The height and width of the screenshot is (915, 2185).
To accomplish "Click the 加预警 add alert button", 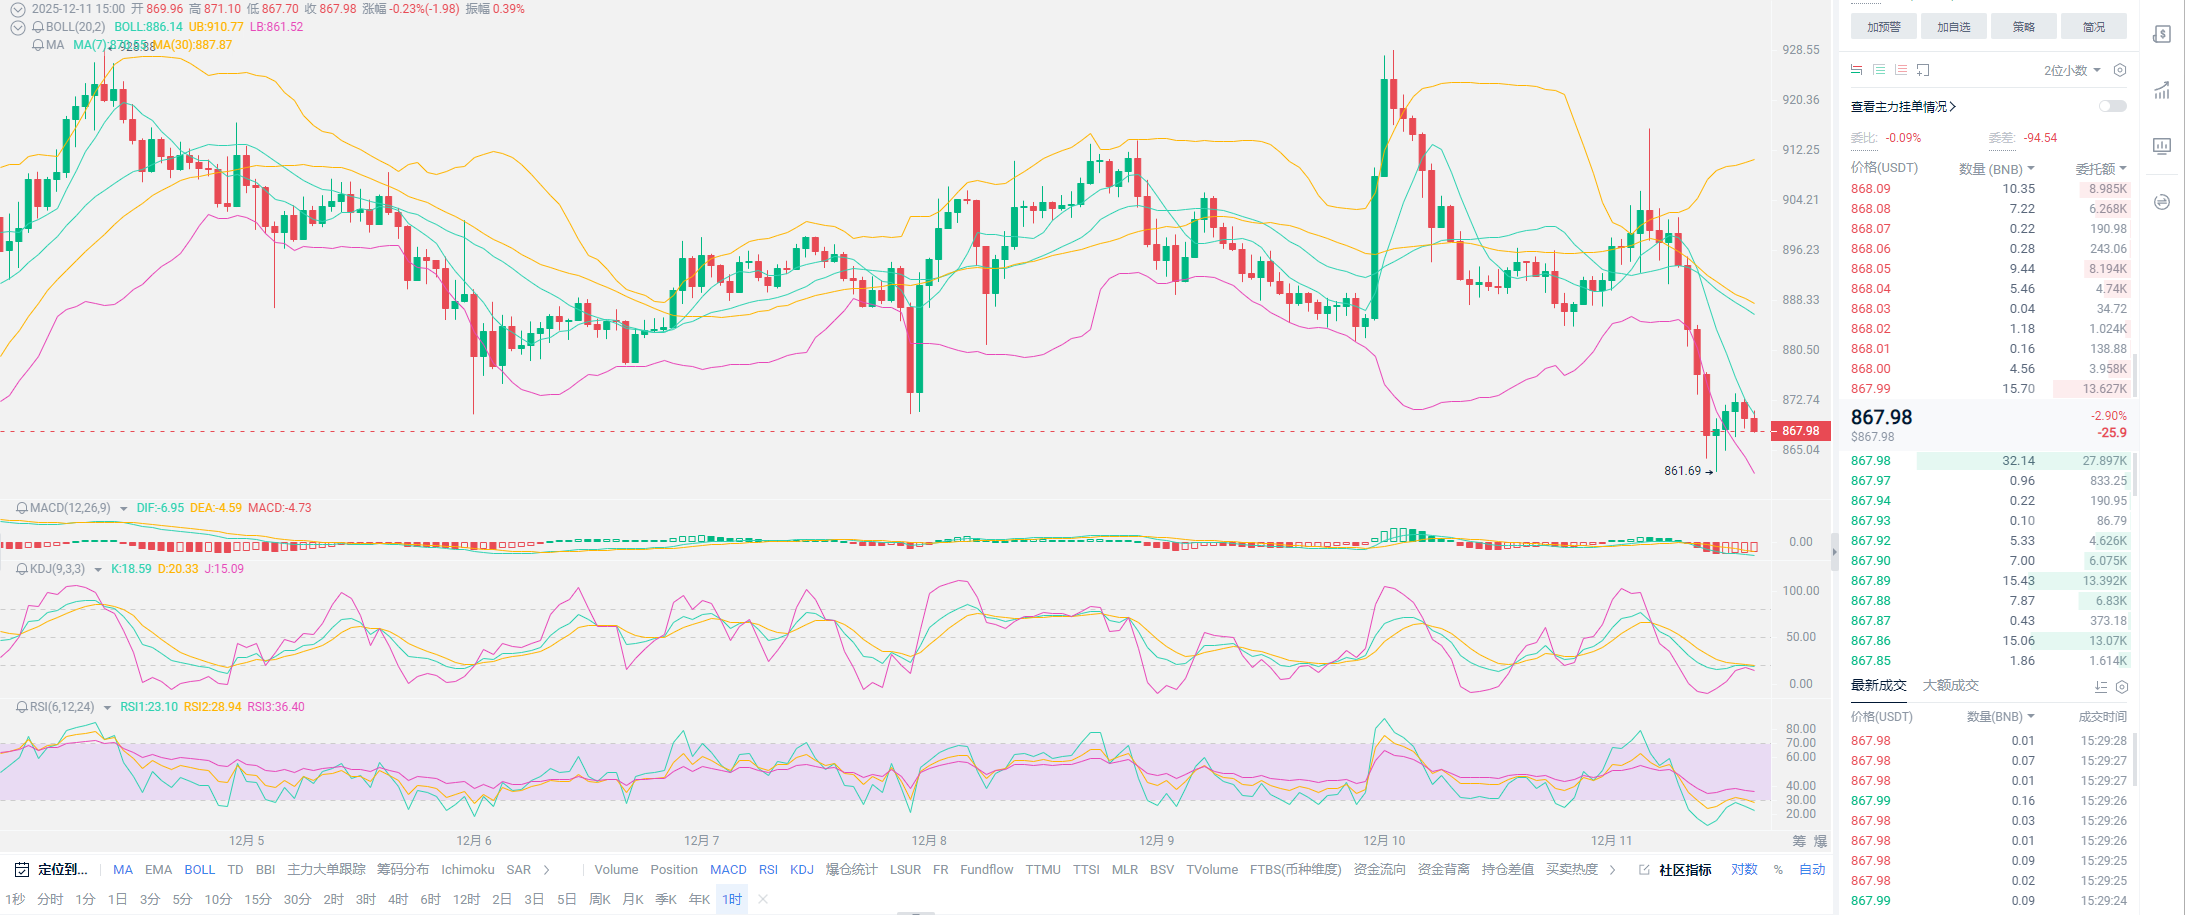I will [1883, 27].
